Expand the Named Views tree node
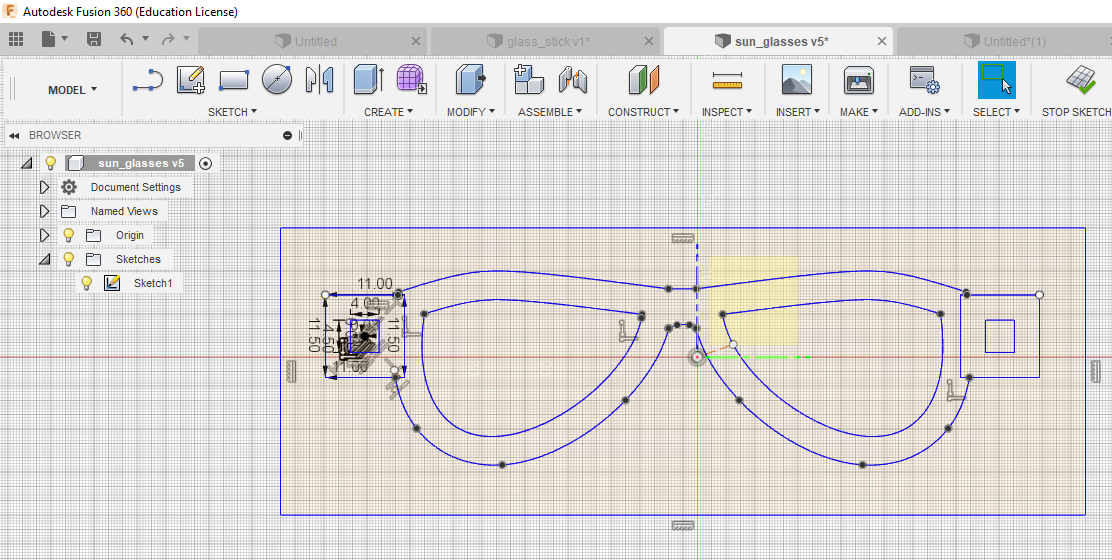 45,211
